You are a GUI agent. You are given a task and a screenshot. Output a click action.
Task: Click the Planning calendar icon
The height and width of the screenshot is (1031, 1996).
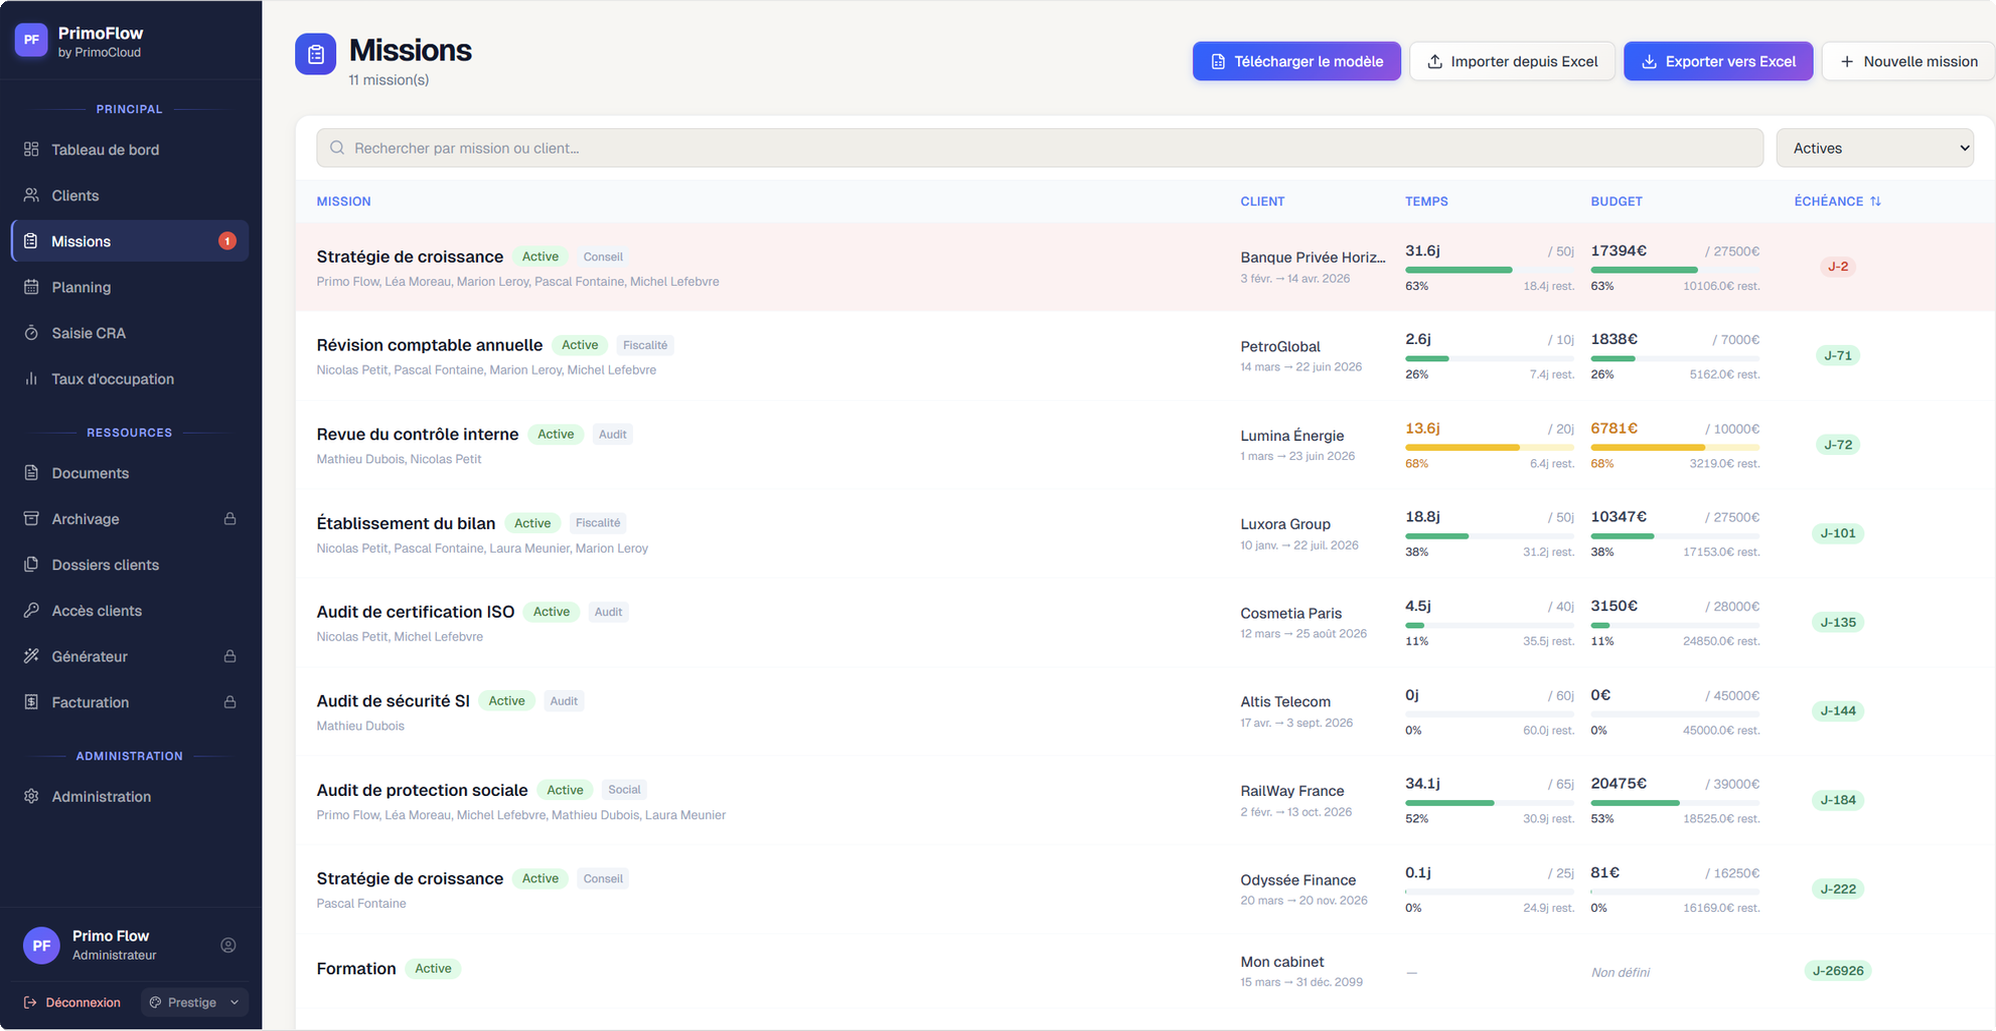(31, 287)
